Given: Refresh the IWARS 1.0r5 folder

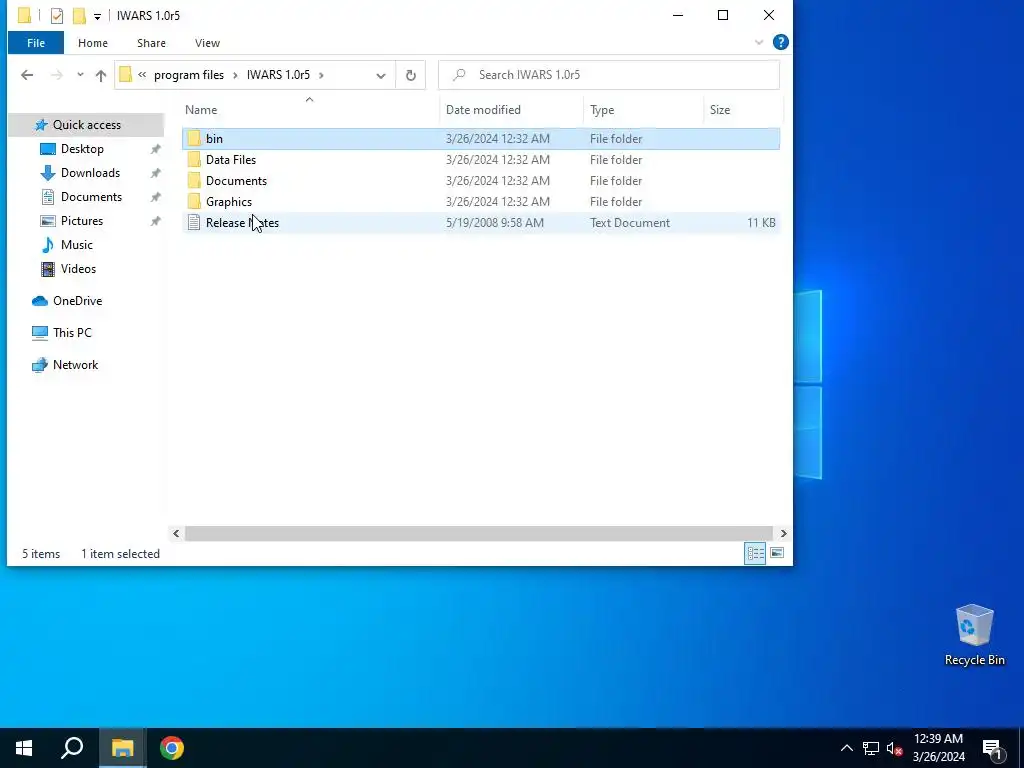Looking at the screenshot, I should coord(411,75).
